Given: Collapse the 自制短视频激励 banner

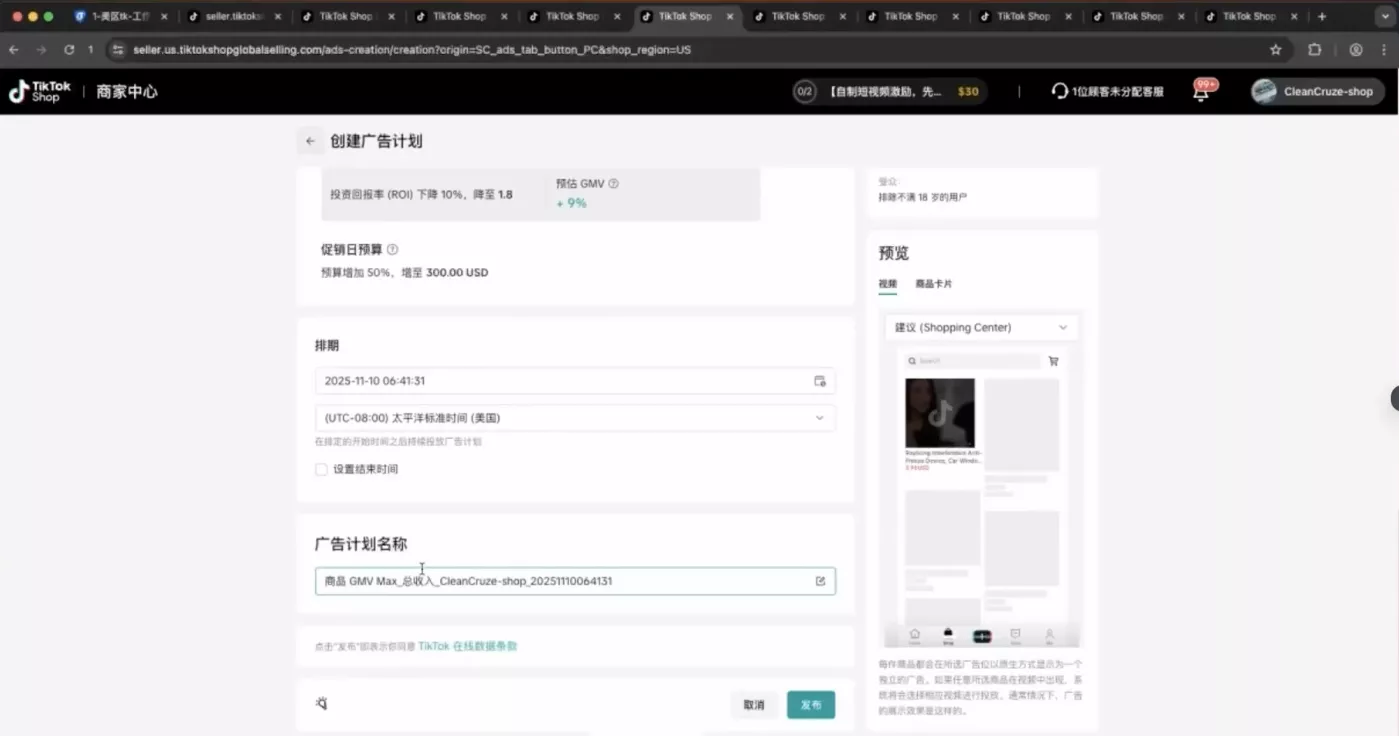Looking at the screenshot, I should click(x=888, y=91).
